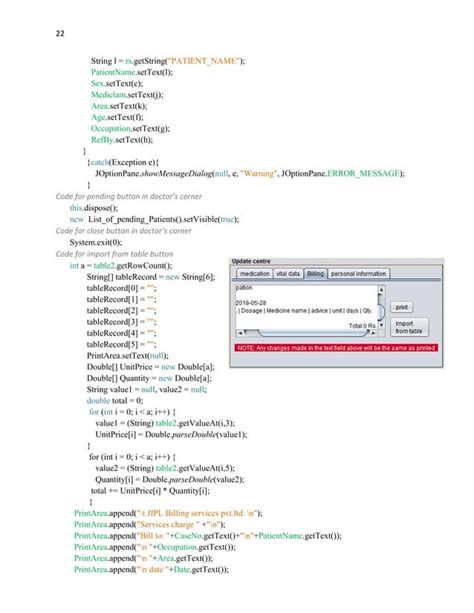Click the Import from table button
Image resolution: width=474 pixels, height=613 pixels.
pyautogui.click(x=409, y=327)
